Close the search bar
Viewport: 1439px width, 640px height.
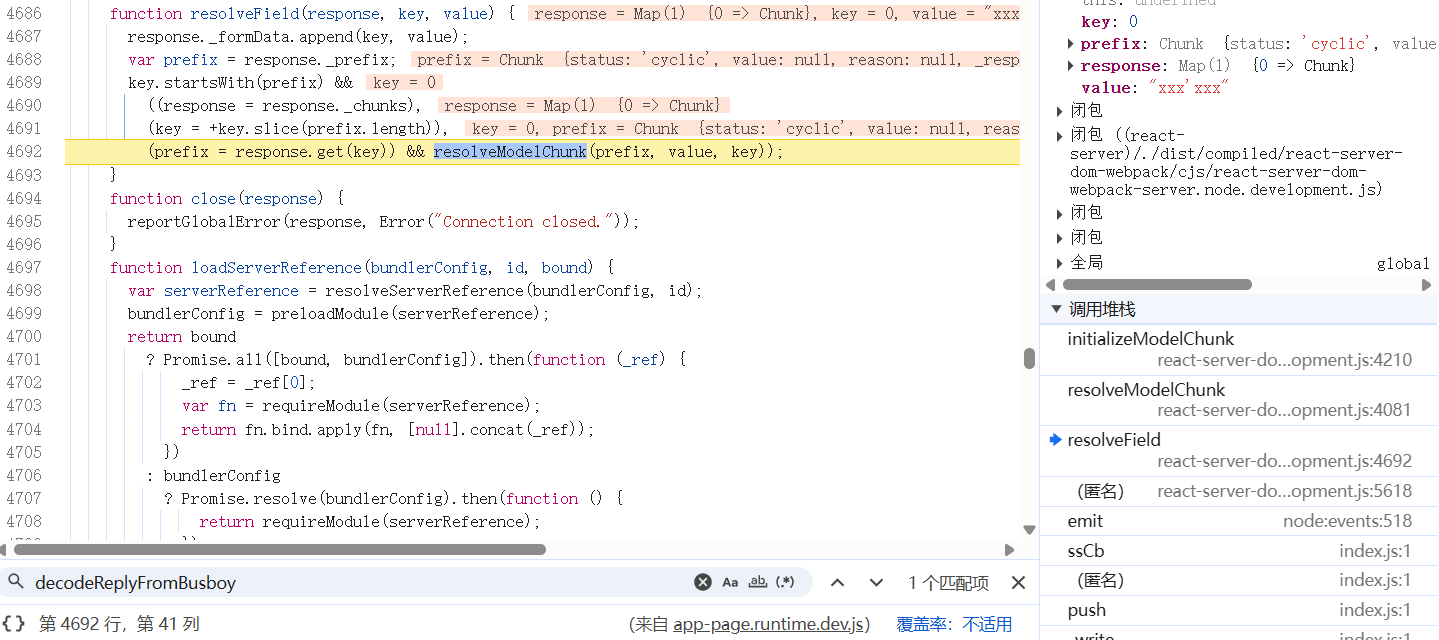(1018, 582)
